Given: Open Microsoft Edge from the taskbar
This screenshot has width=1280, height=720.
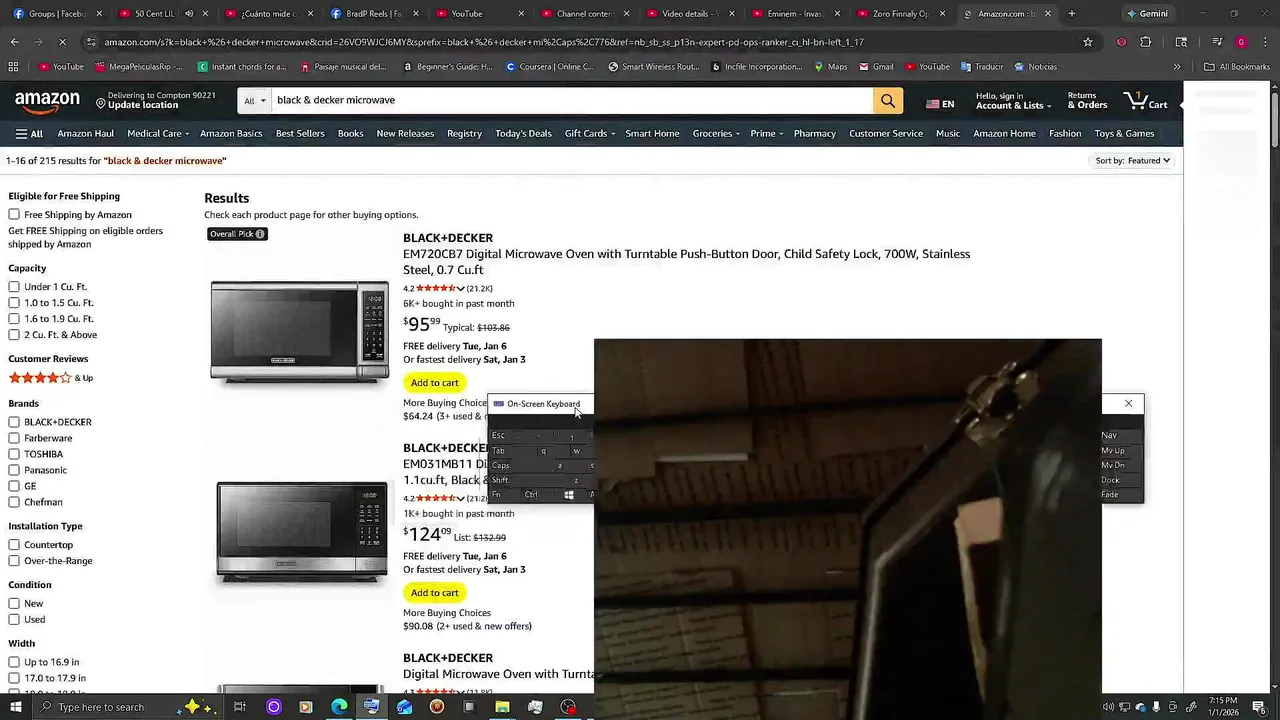Looking at the screenshot, I should (x=339, y=707).
